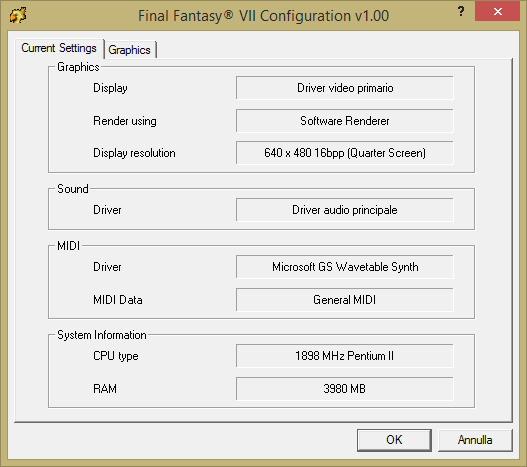
Task: Click the Driver label in Sound group
Action: pos(107,210)
